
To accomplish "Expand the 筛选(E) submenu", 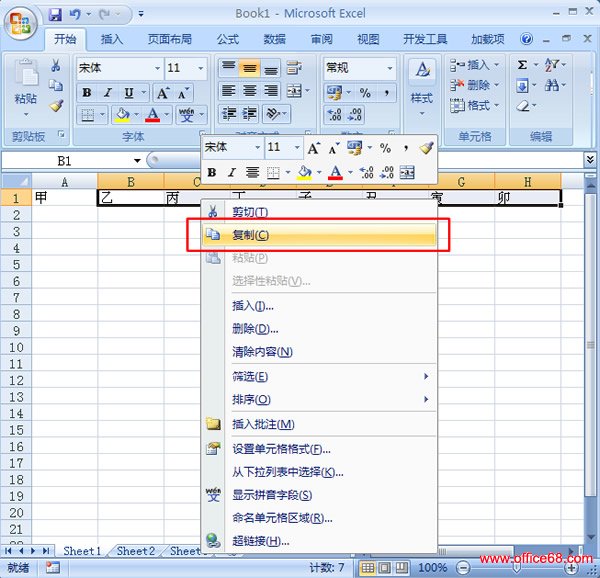I will point(319,377).
